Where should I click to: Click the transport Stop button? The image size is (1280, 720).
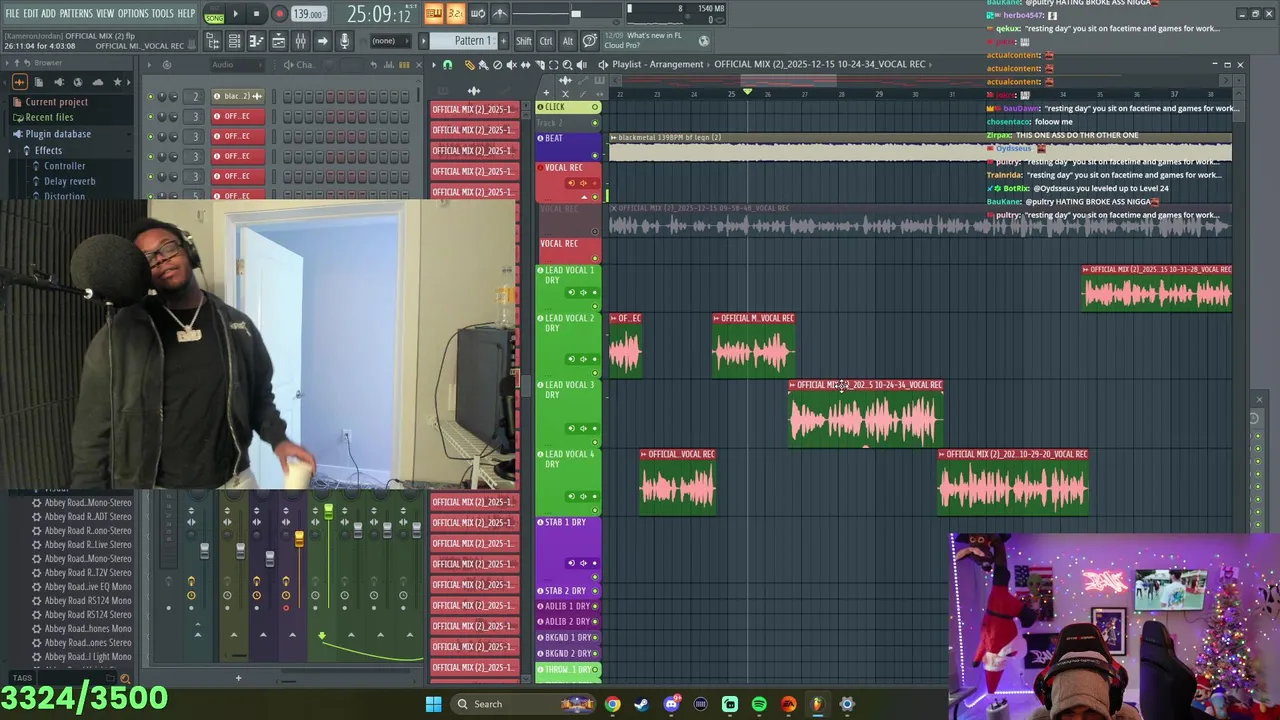point(256,14)
